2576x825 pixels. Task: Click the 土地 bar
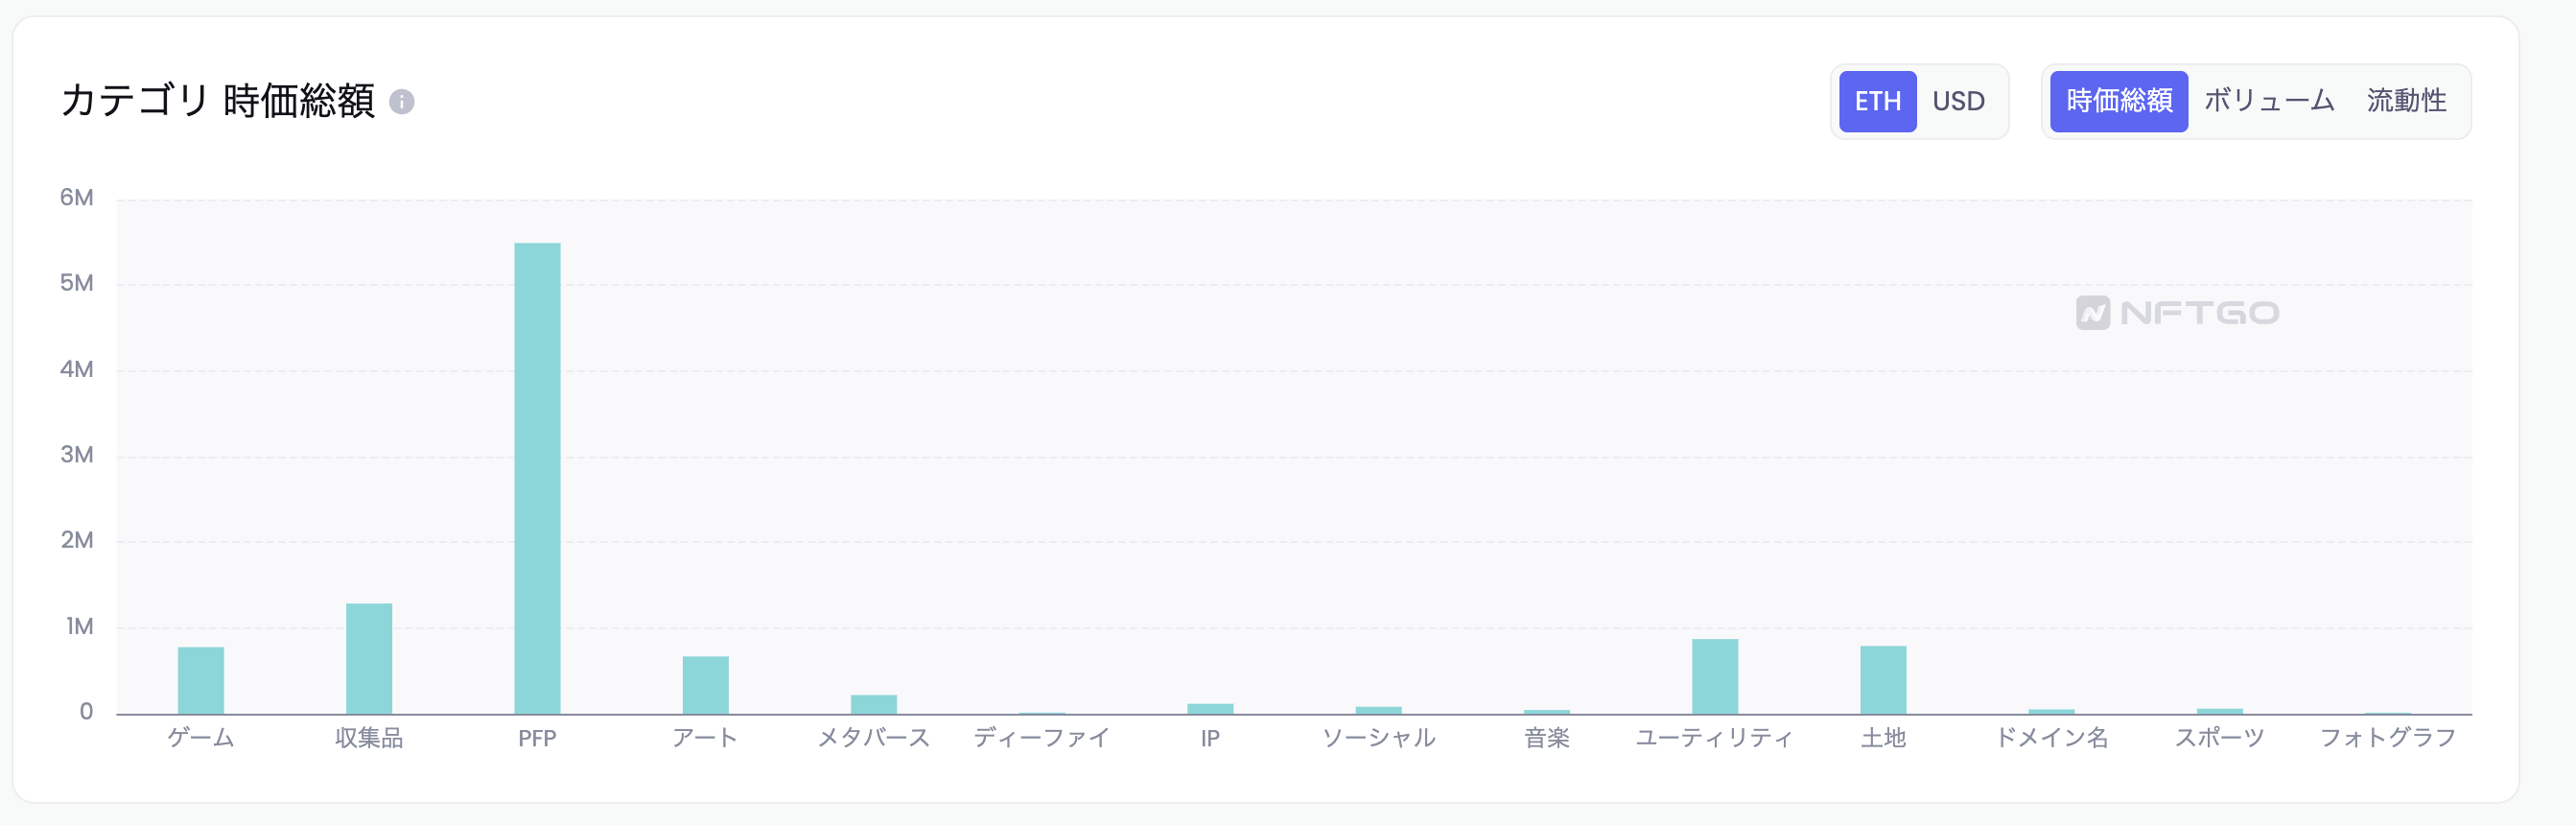coord(1883,680)
